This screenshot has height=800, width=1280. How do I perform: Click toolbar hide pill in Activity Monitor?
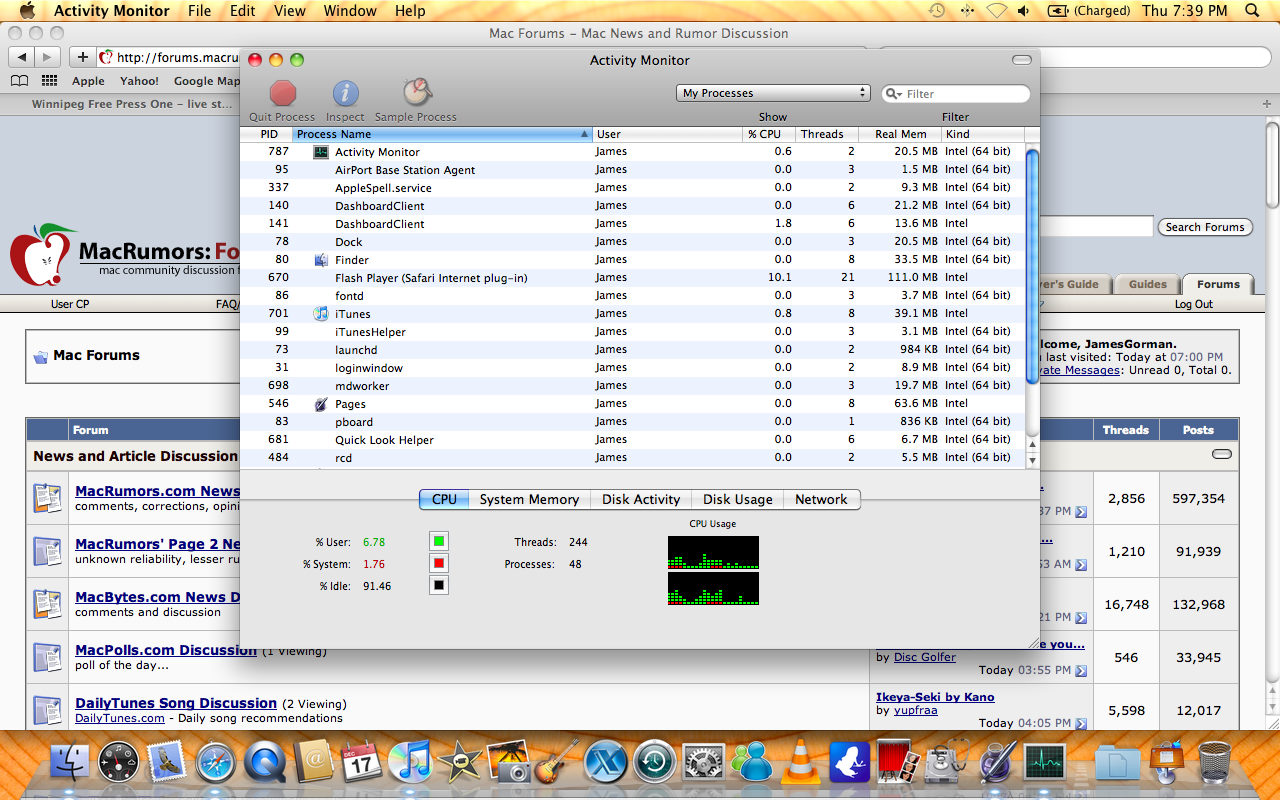(1021, 60)
